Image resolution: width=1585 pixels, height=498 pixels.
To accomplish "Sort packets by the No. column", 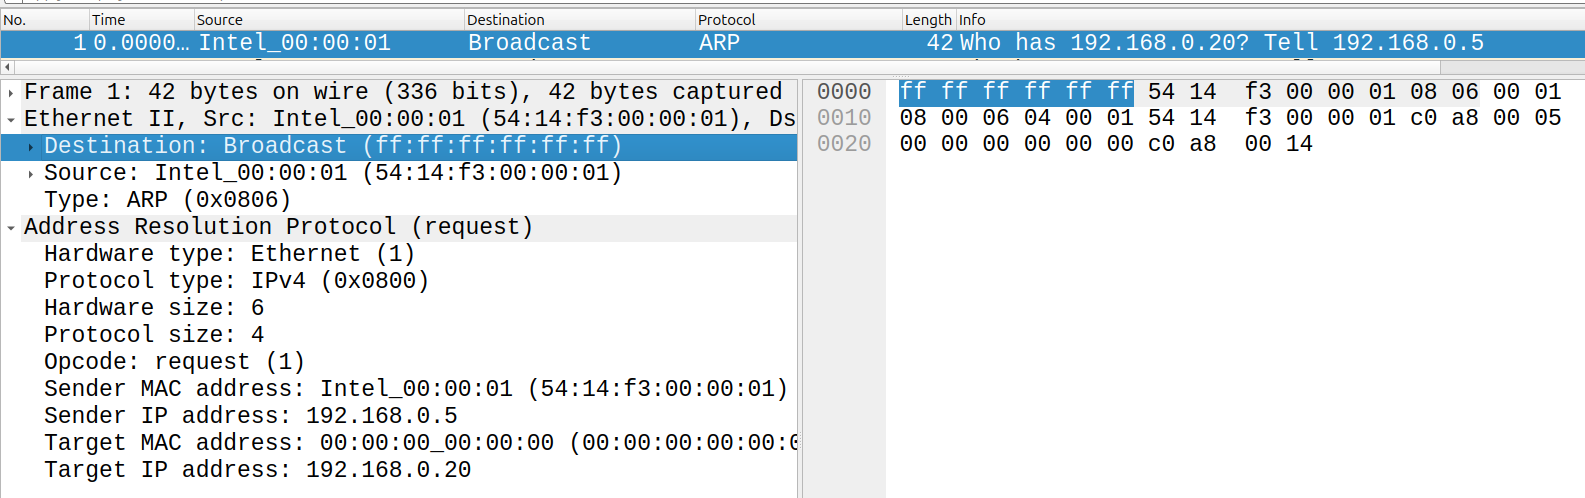I will point(45,19).
